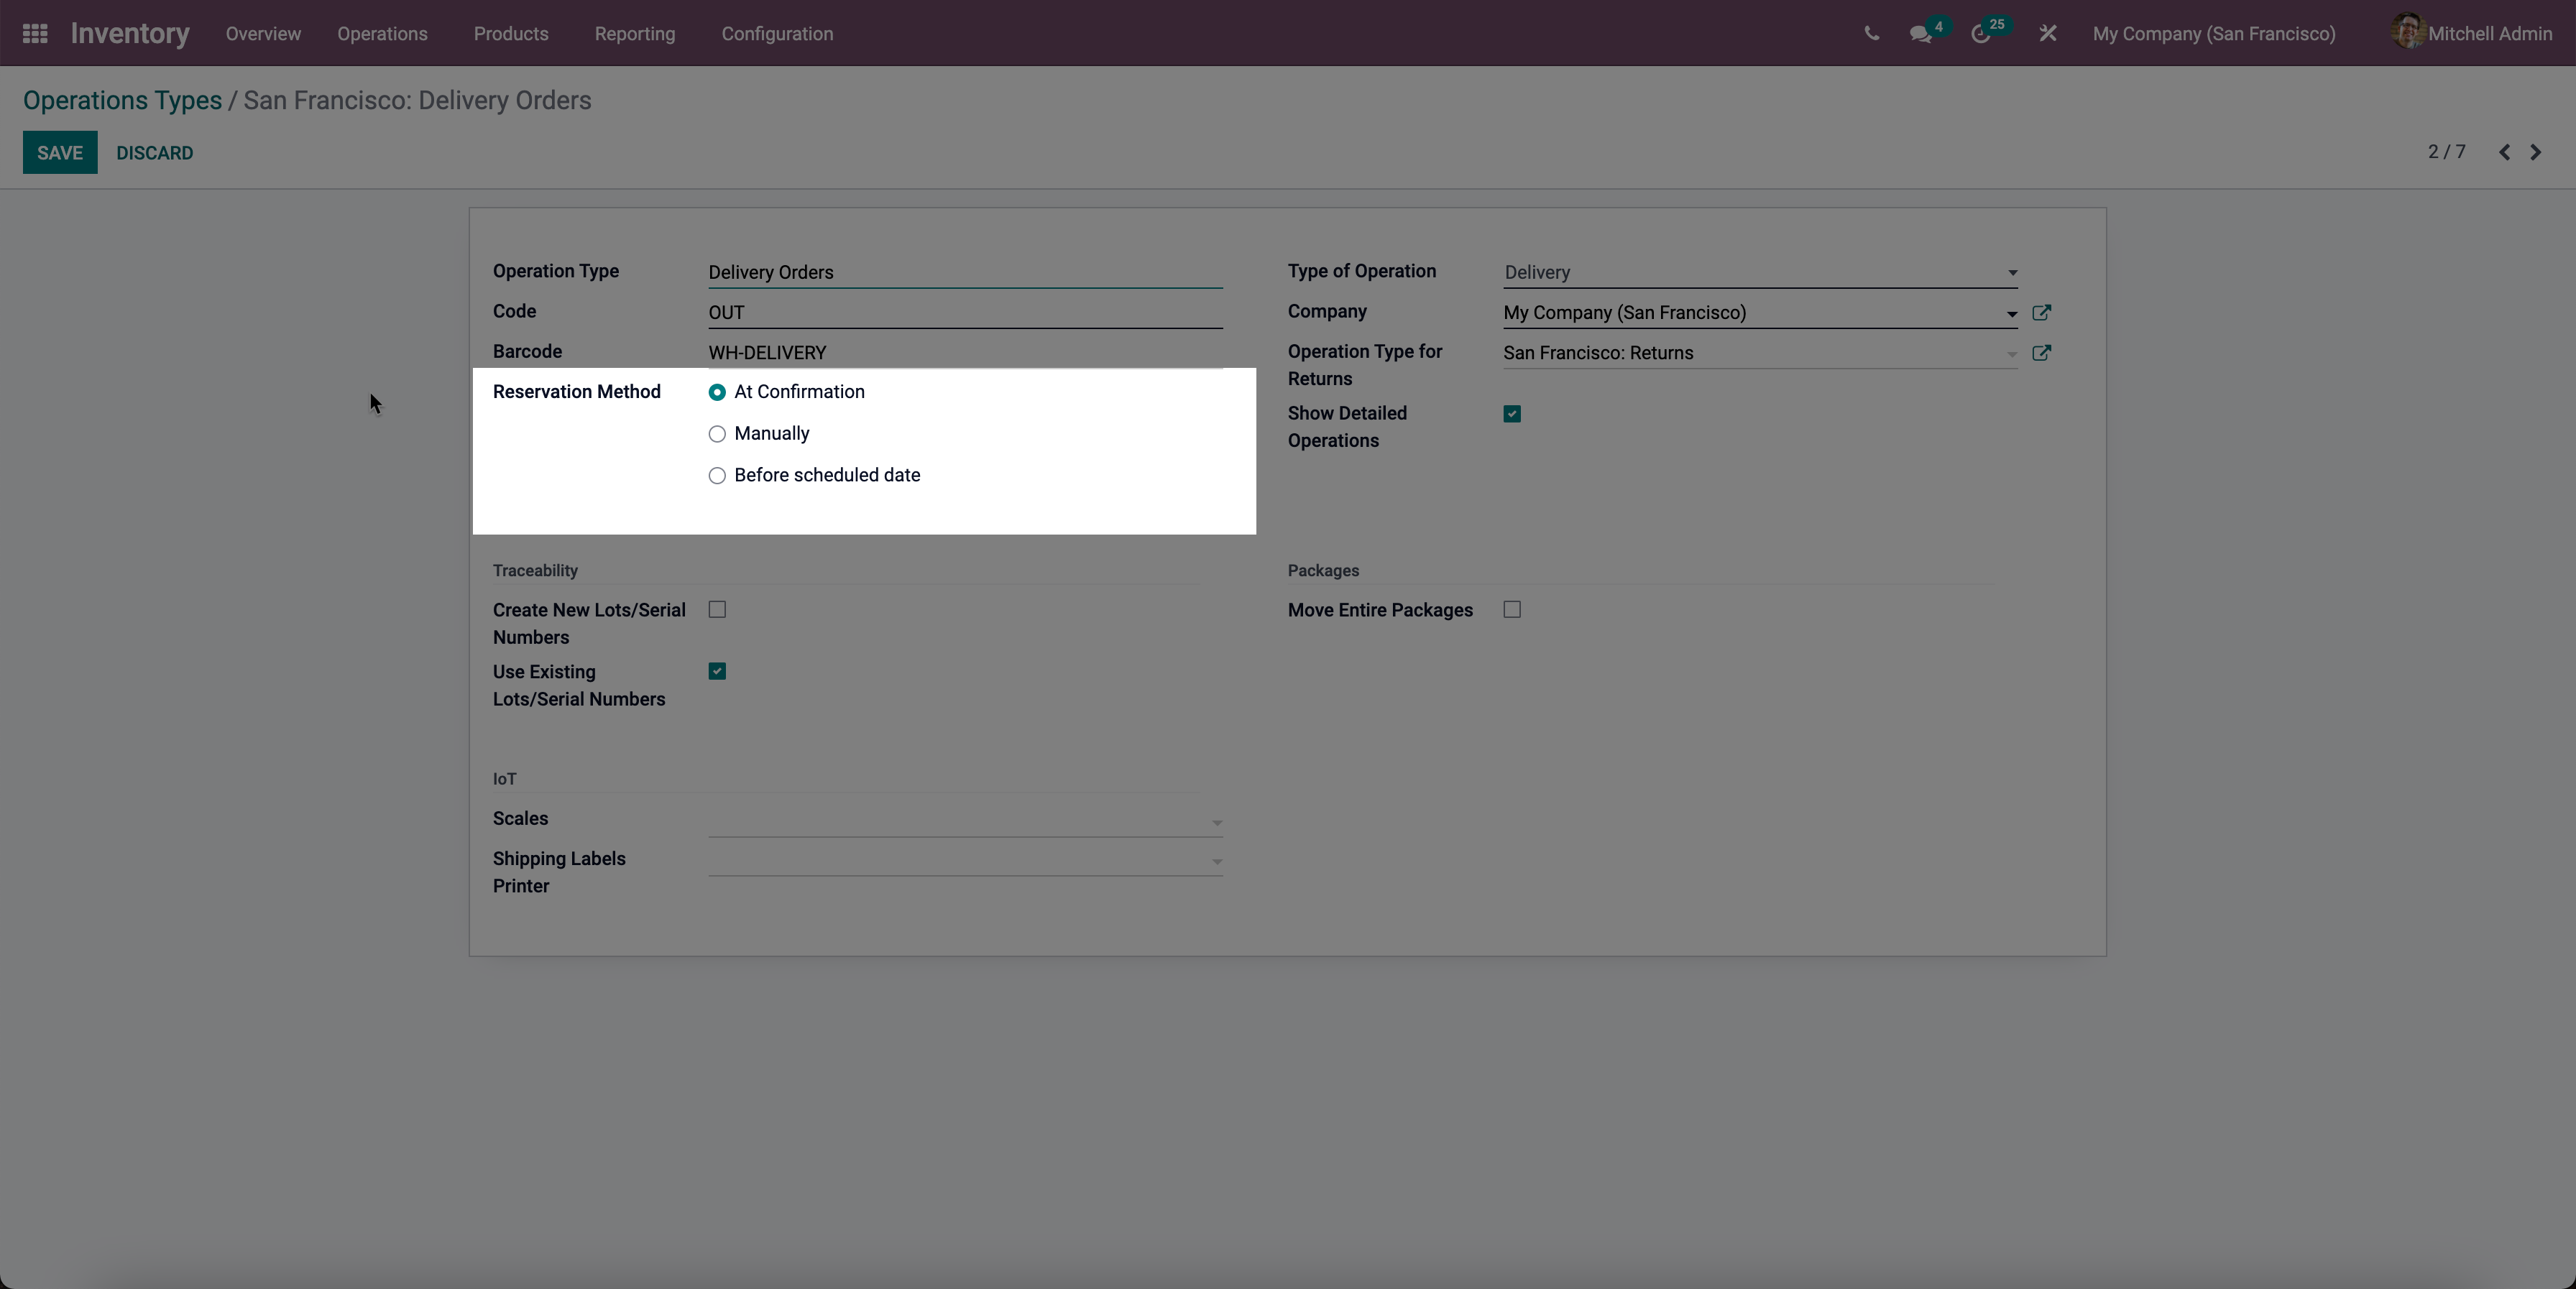
Task: Open the activities clock icon showing 25
Action: [x=1982, y=33]
